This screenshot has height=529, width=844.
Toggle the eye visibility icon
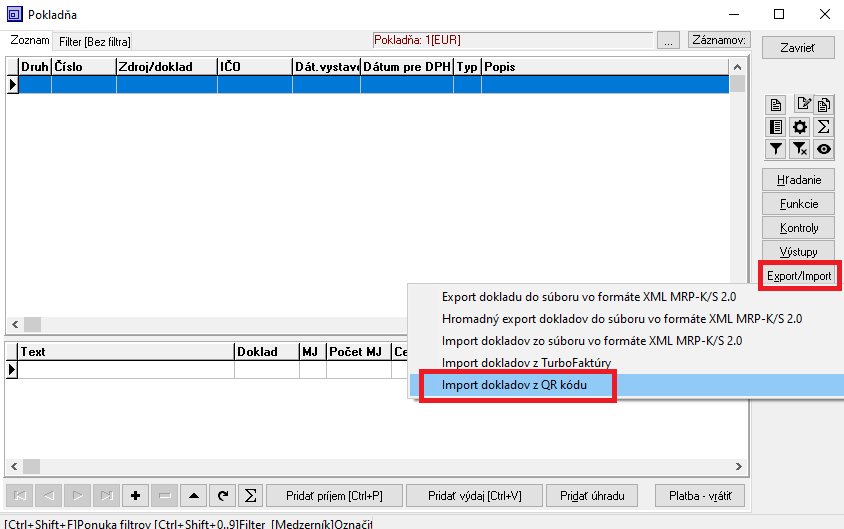tap(824, 149)
